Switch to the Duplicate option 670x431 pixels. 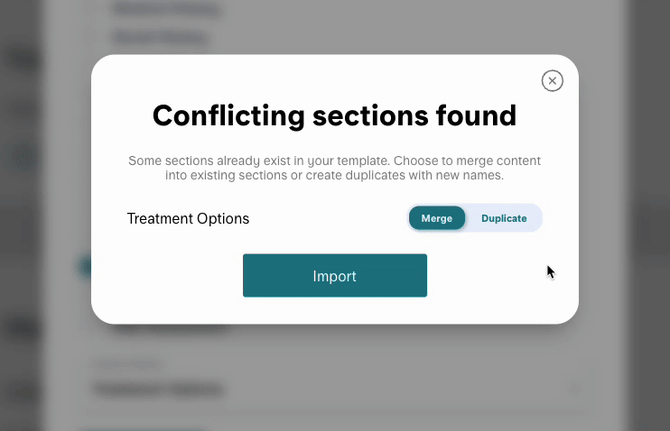coord(504,218)
